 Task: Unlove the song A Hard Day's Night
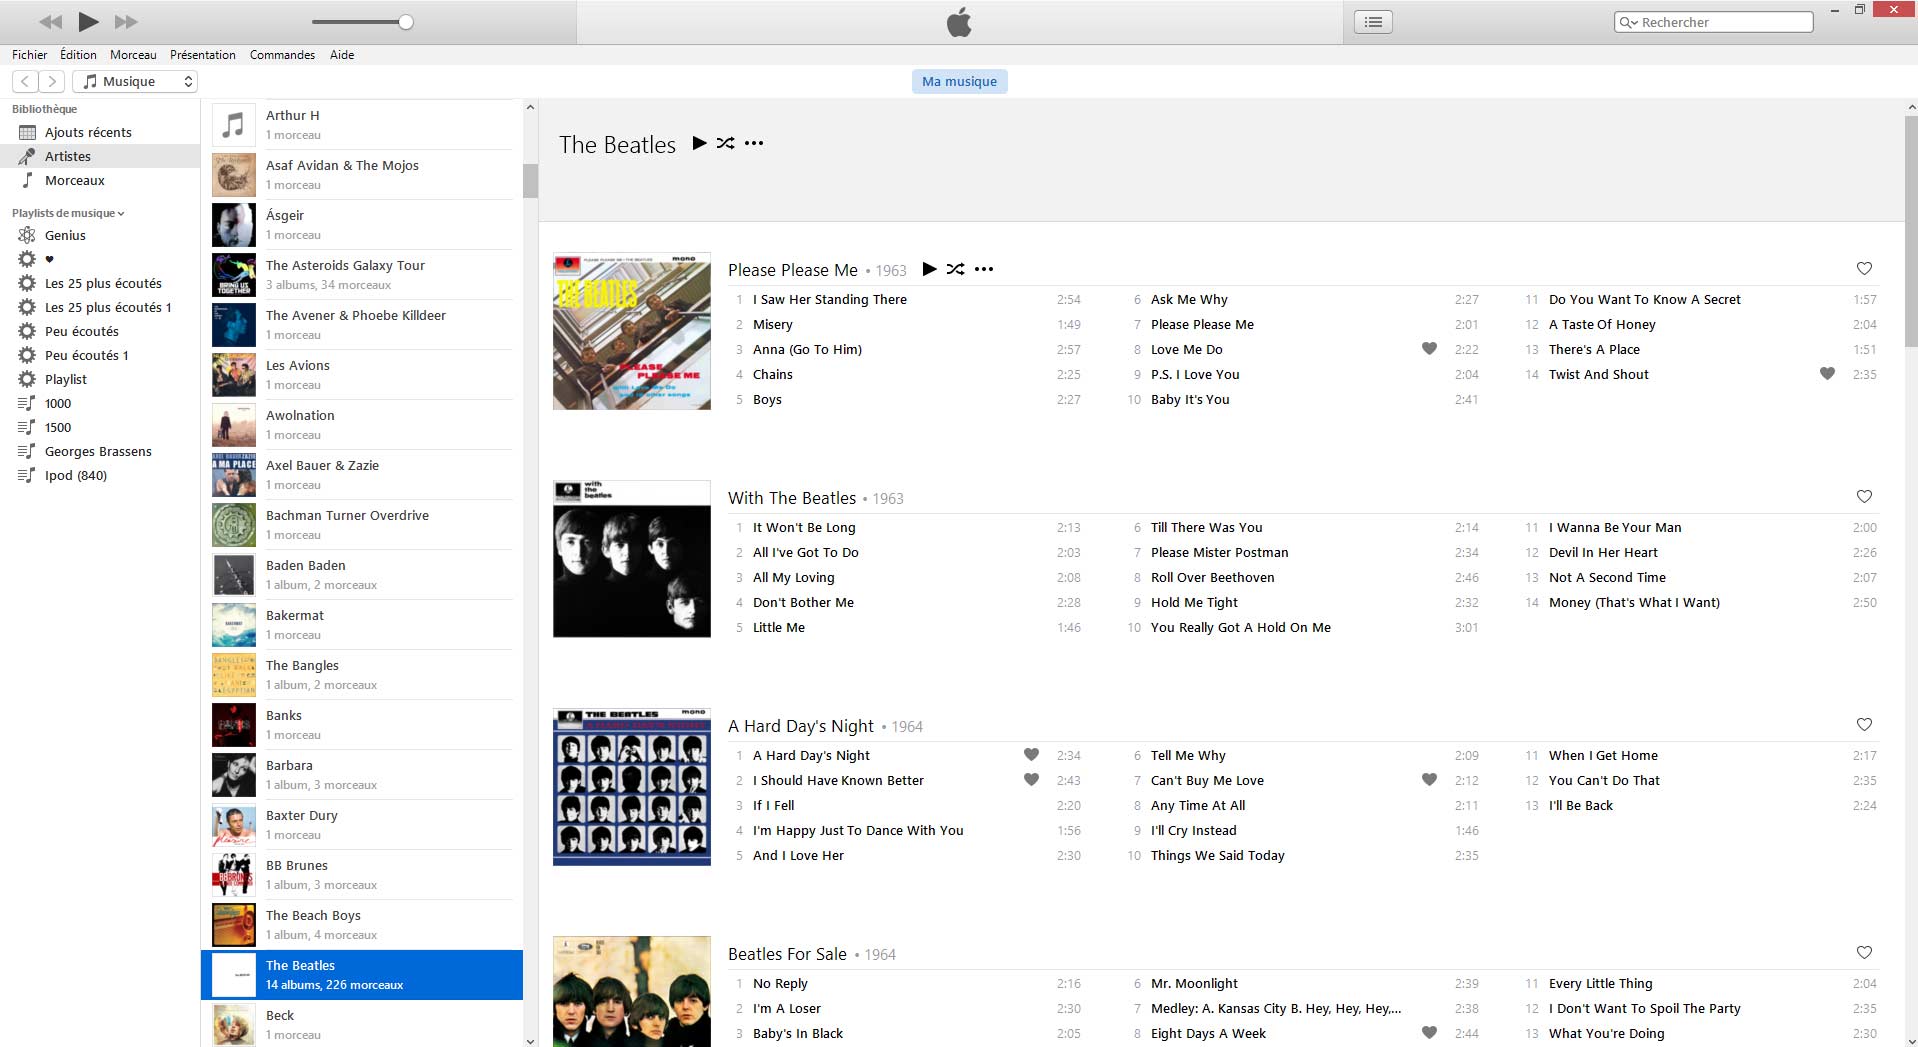pos(1031,755)
